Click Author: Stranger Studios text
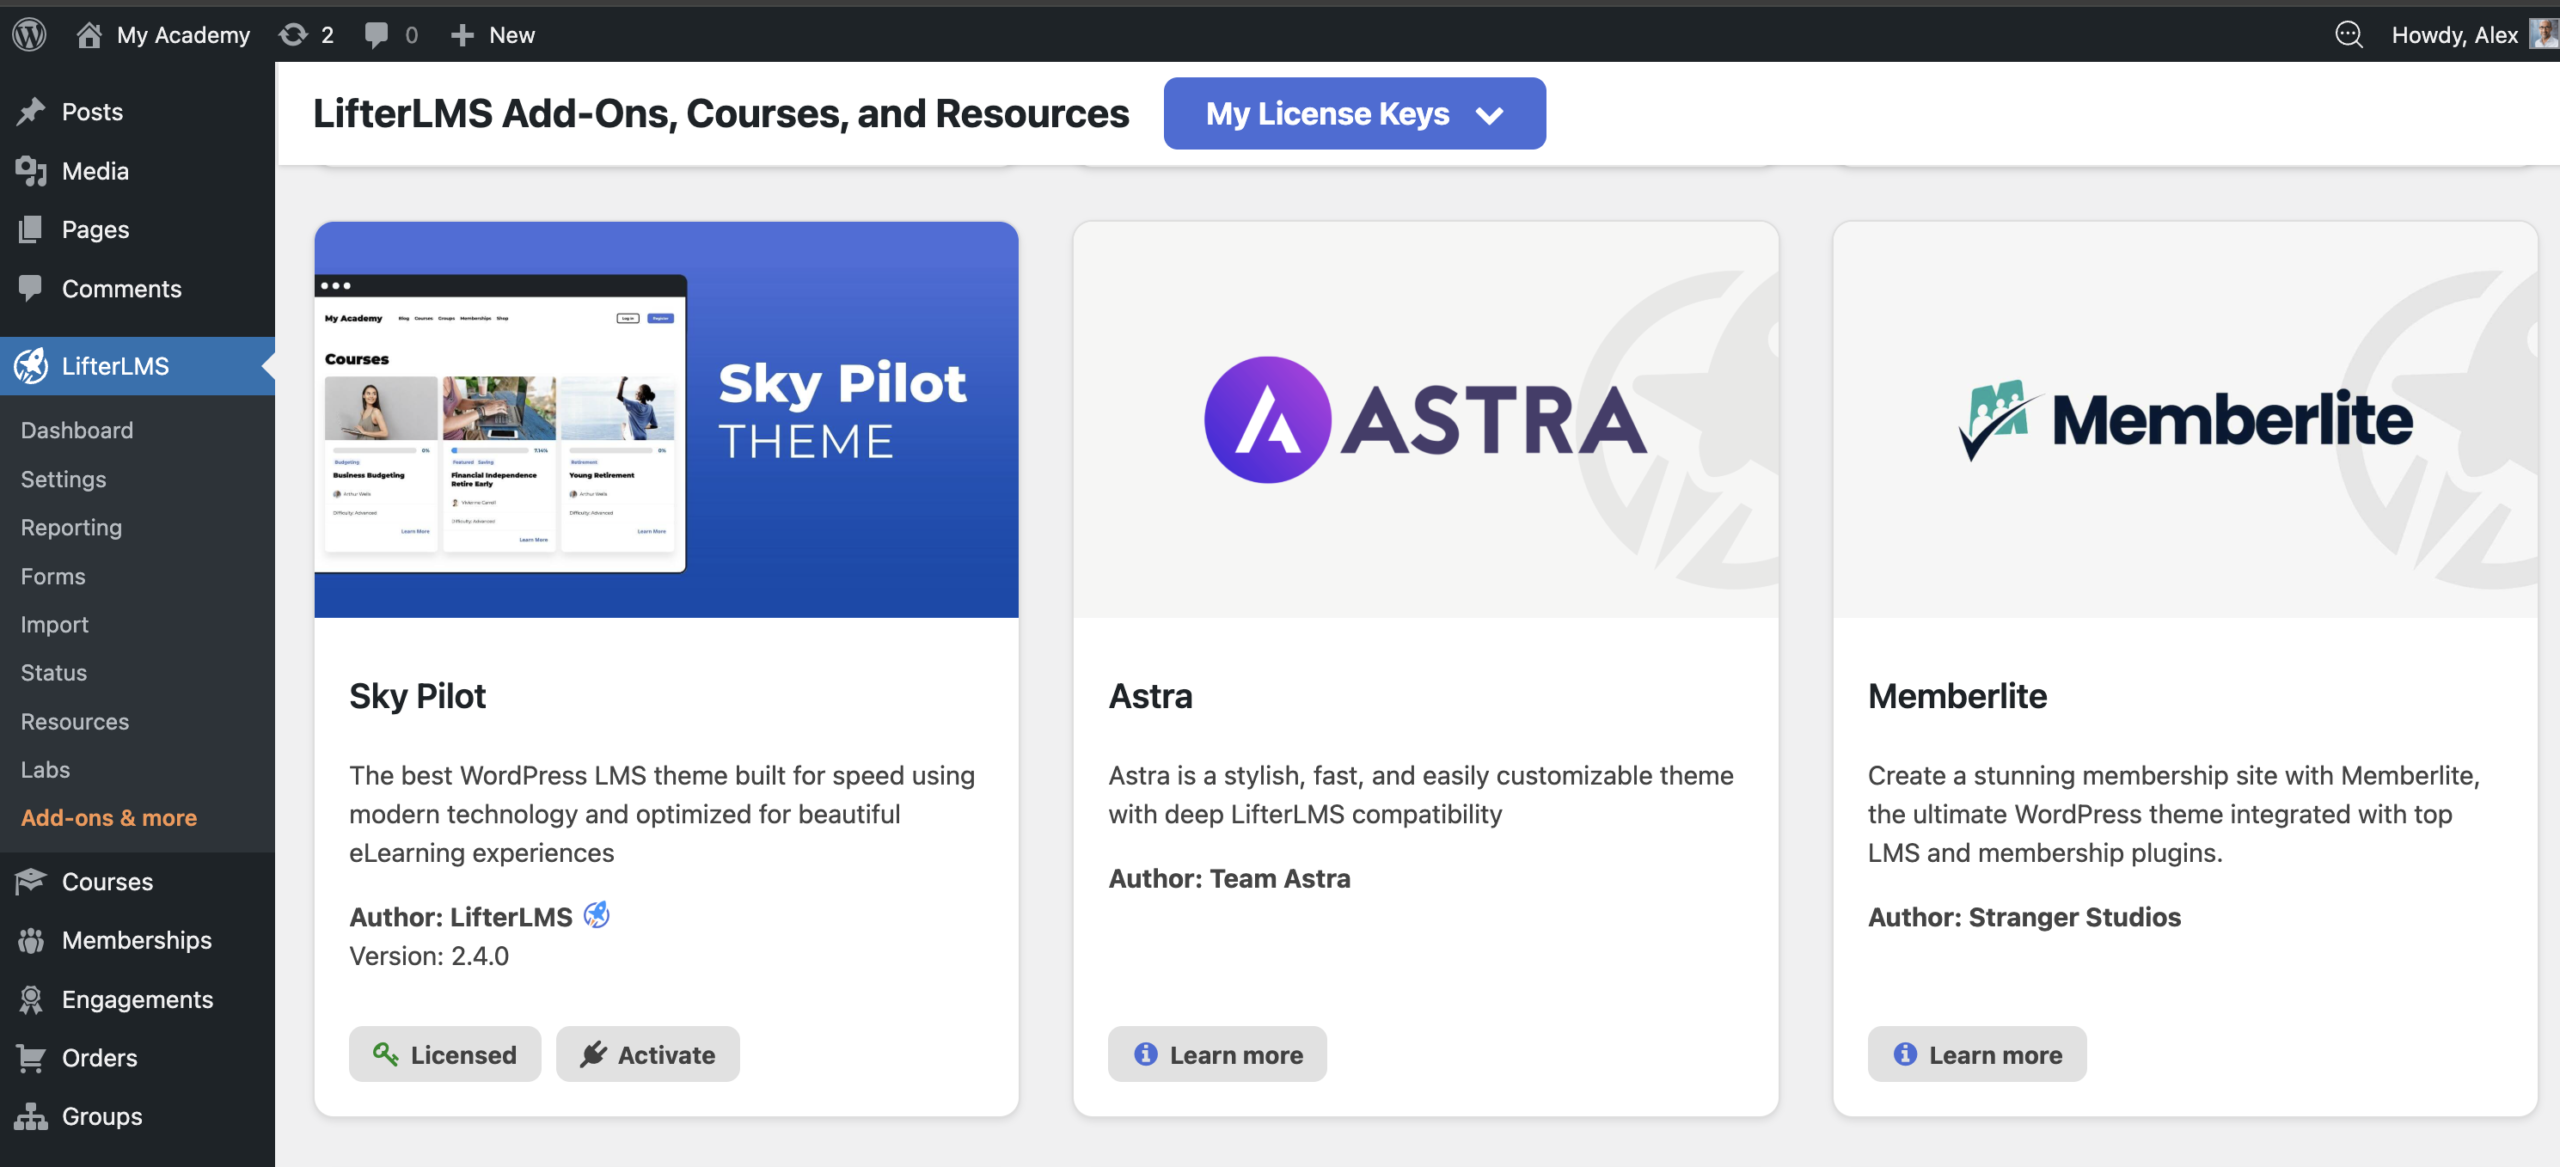 click(x=2024, y=917)
